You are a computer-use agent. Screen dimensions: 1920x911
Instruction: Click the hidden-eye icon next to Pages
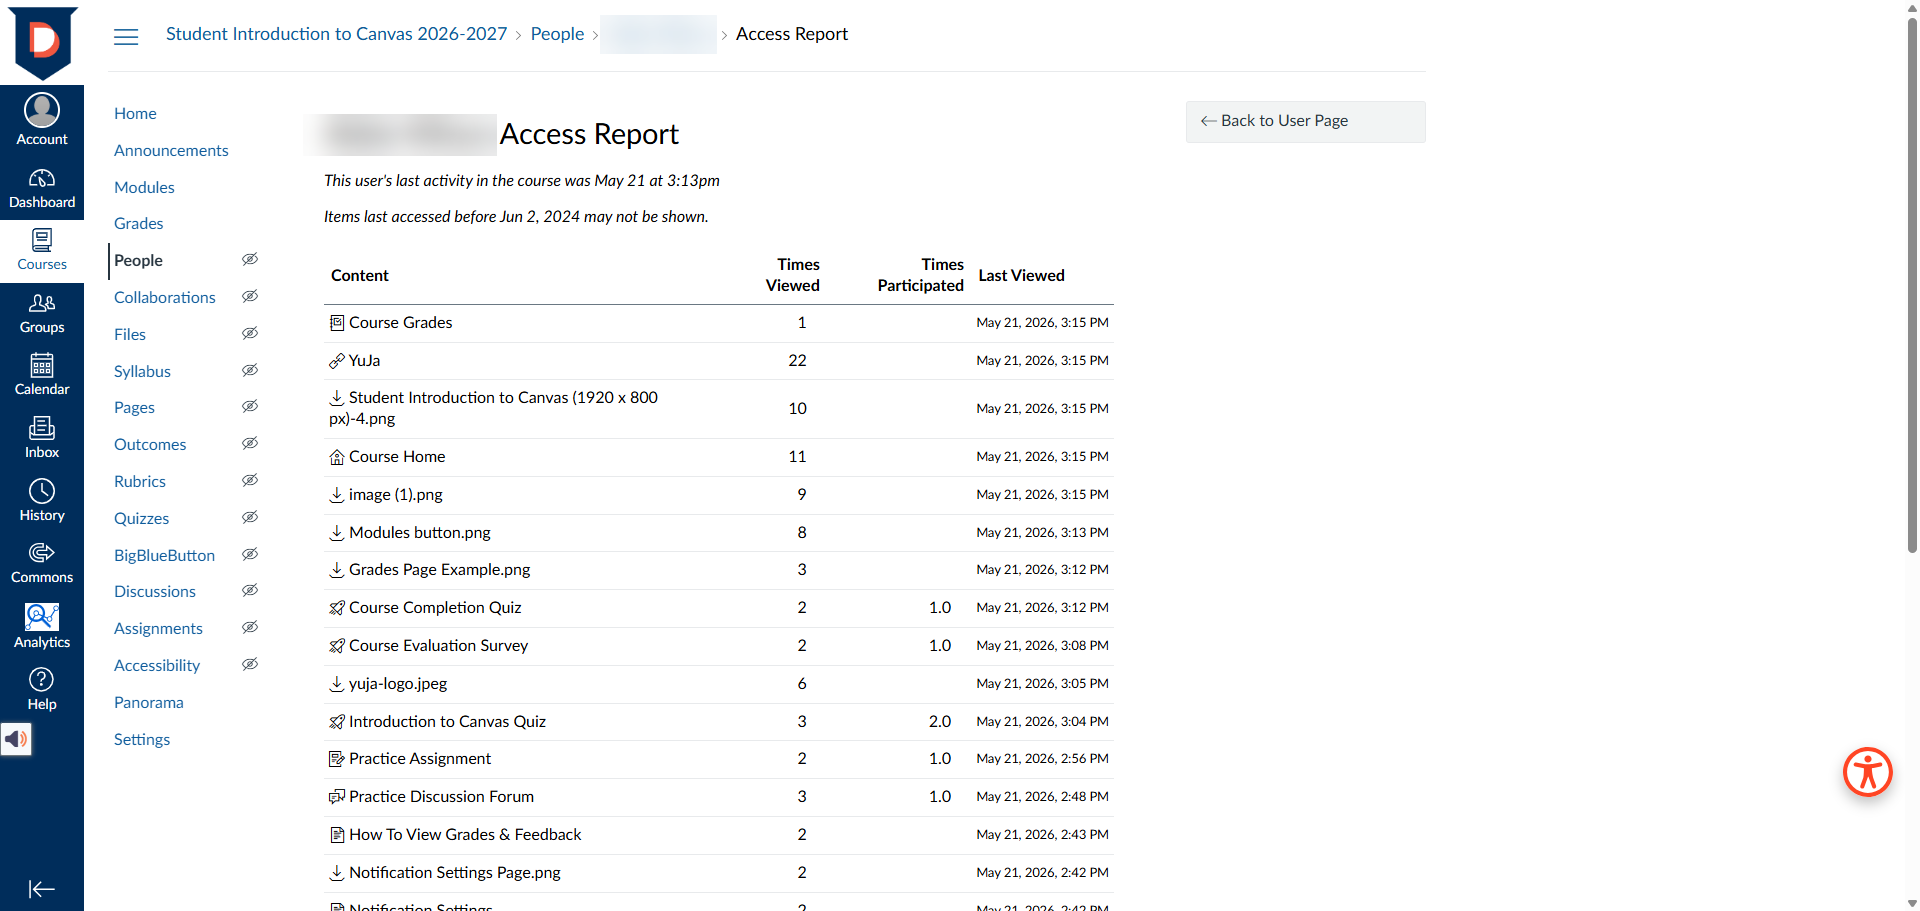pos(250,406)
